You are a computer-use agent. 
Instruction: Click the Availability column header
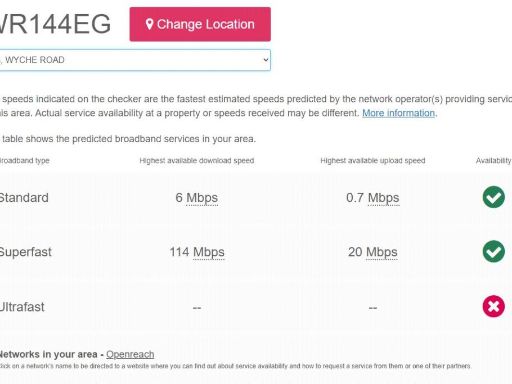coord(493,161)
